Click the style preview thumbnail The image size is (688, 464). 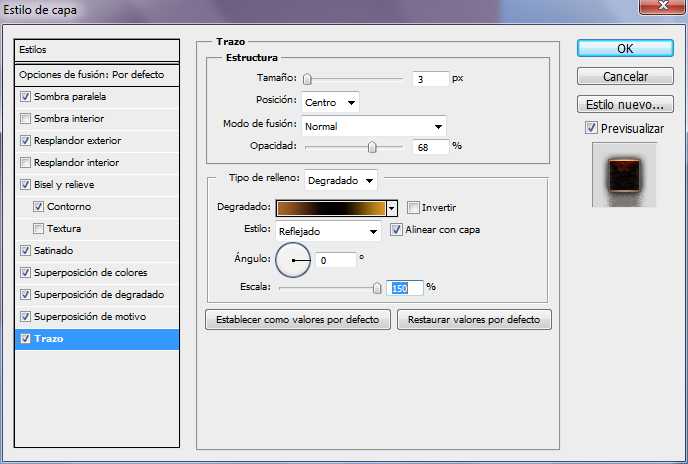click(624, 175)
